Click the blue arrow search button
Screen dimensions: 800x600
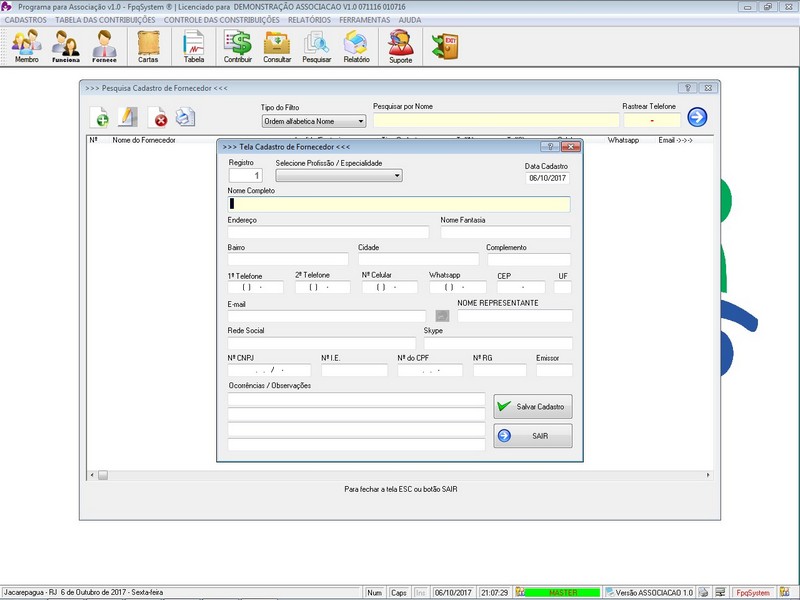697,118
